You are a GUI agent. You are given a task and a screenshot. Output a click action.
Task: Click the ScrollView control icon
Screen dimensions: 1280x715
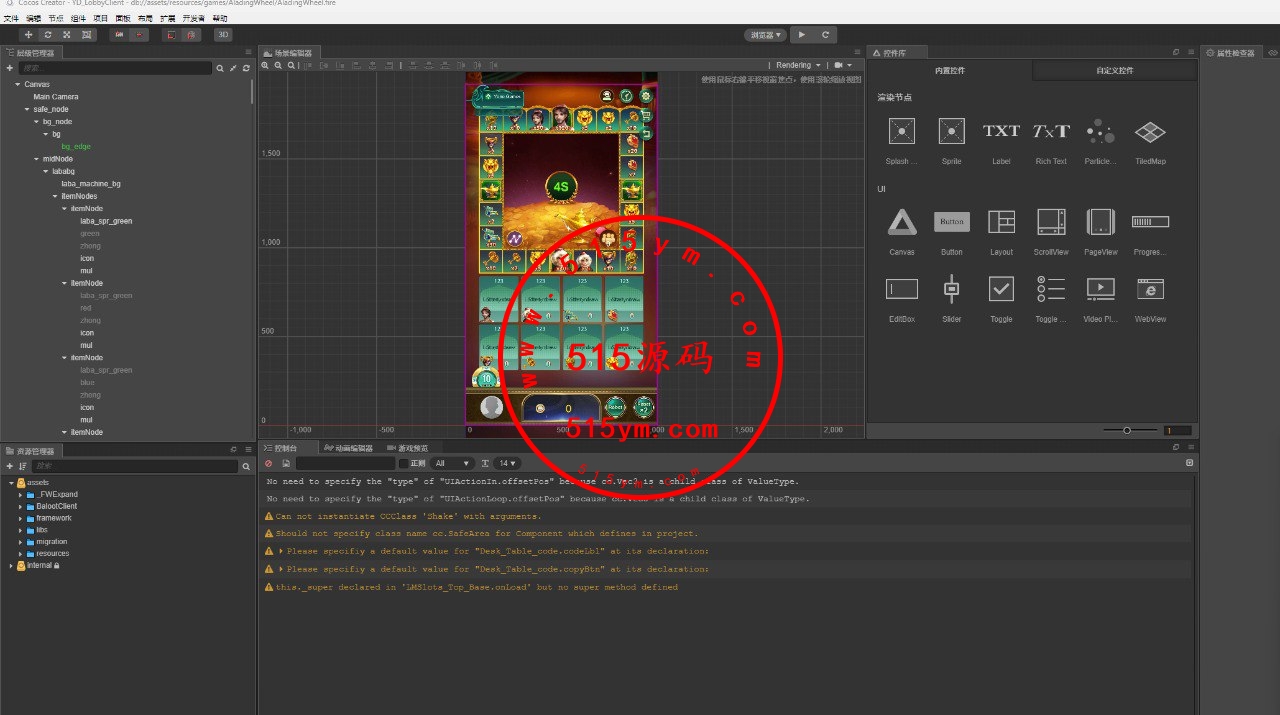[1051, 222]
